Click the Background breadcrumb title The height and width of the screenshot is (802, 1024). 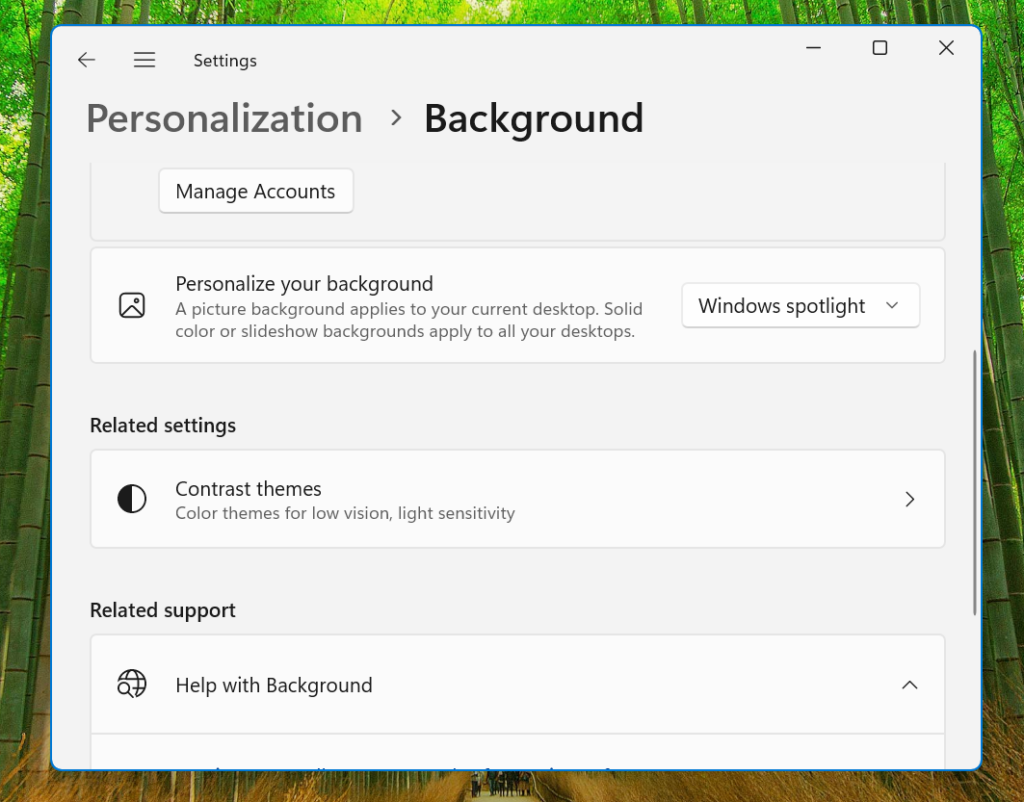534,118
